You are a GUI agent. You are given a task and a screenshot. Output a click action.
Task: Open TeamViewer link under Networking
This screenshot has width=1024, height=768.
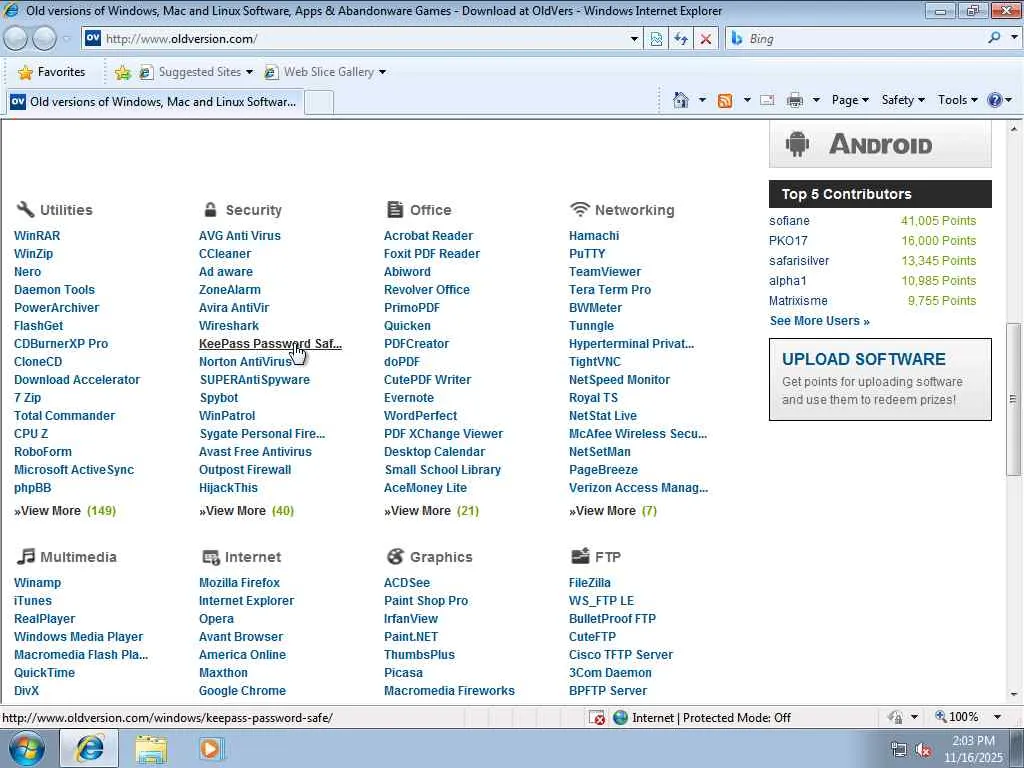pyautogui.click(x=605, y=272)
